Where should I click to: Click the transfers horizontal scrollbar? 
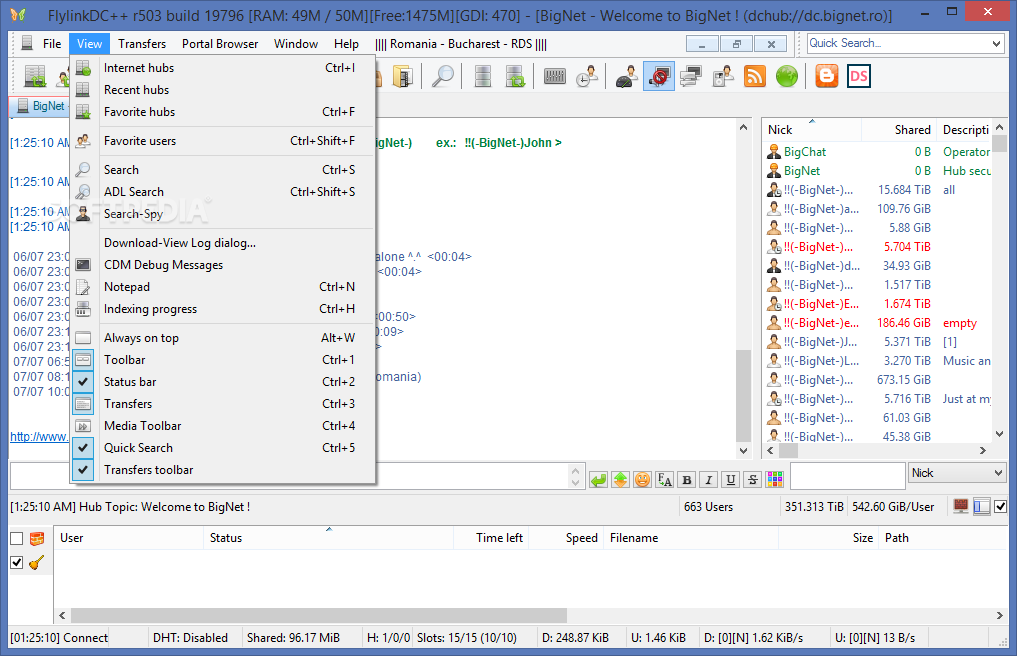pos(319,615)
